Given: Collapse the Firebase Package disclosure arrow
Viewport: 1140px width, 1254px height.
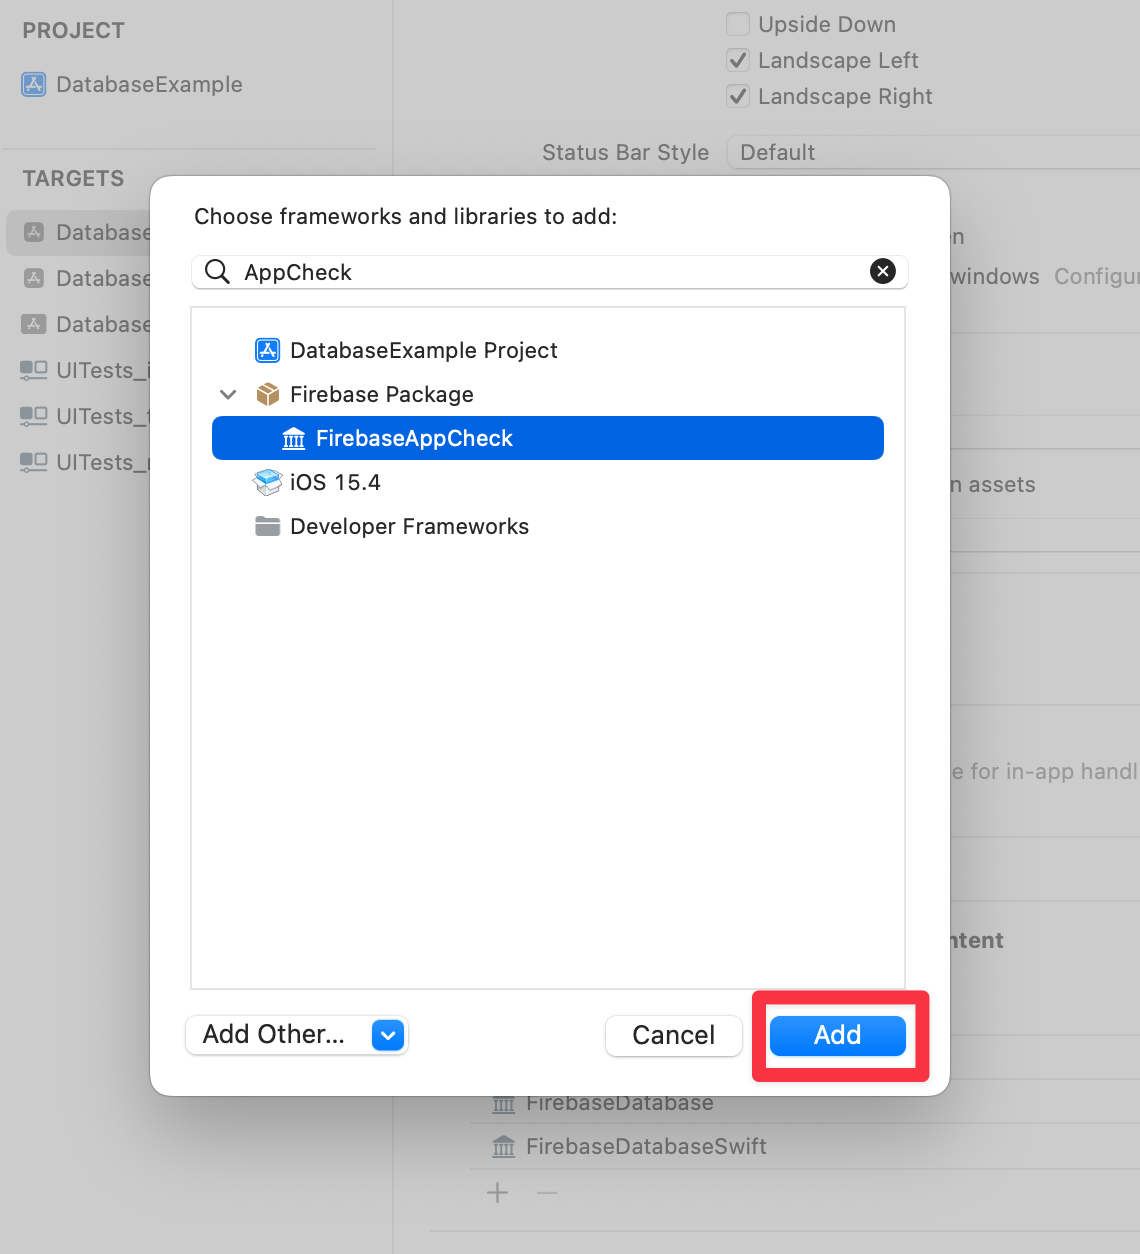Looking at the screenshot, I should [228, 394].
